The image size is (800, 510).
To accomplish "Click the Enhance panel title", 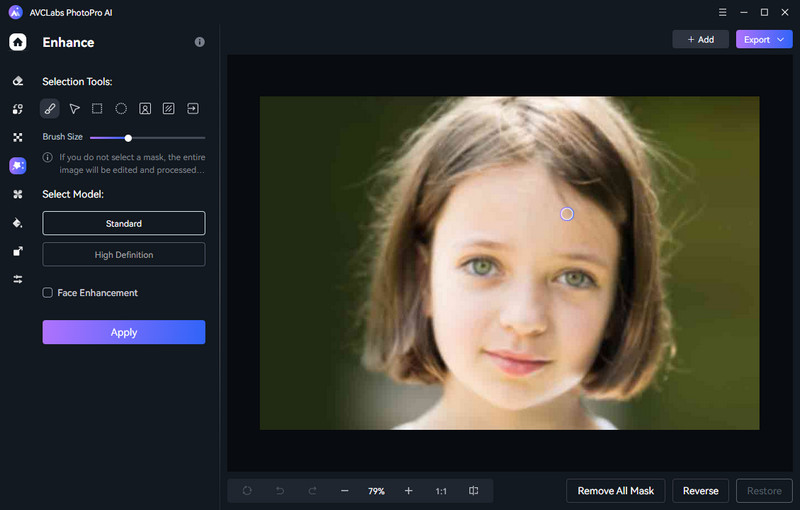I will coord(68,42).
